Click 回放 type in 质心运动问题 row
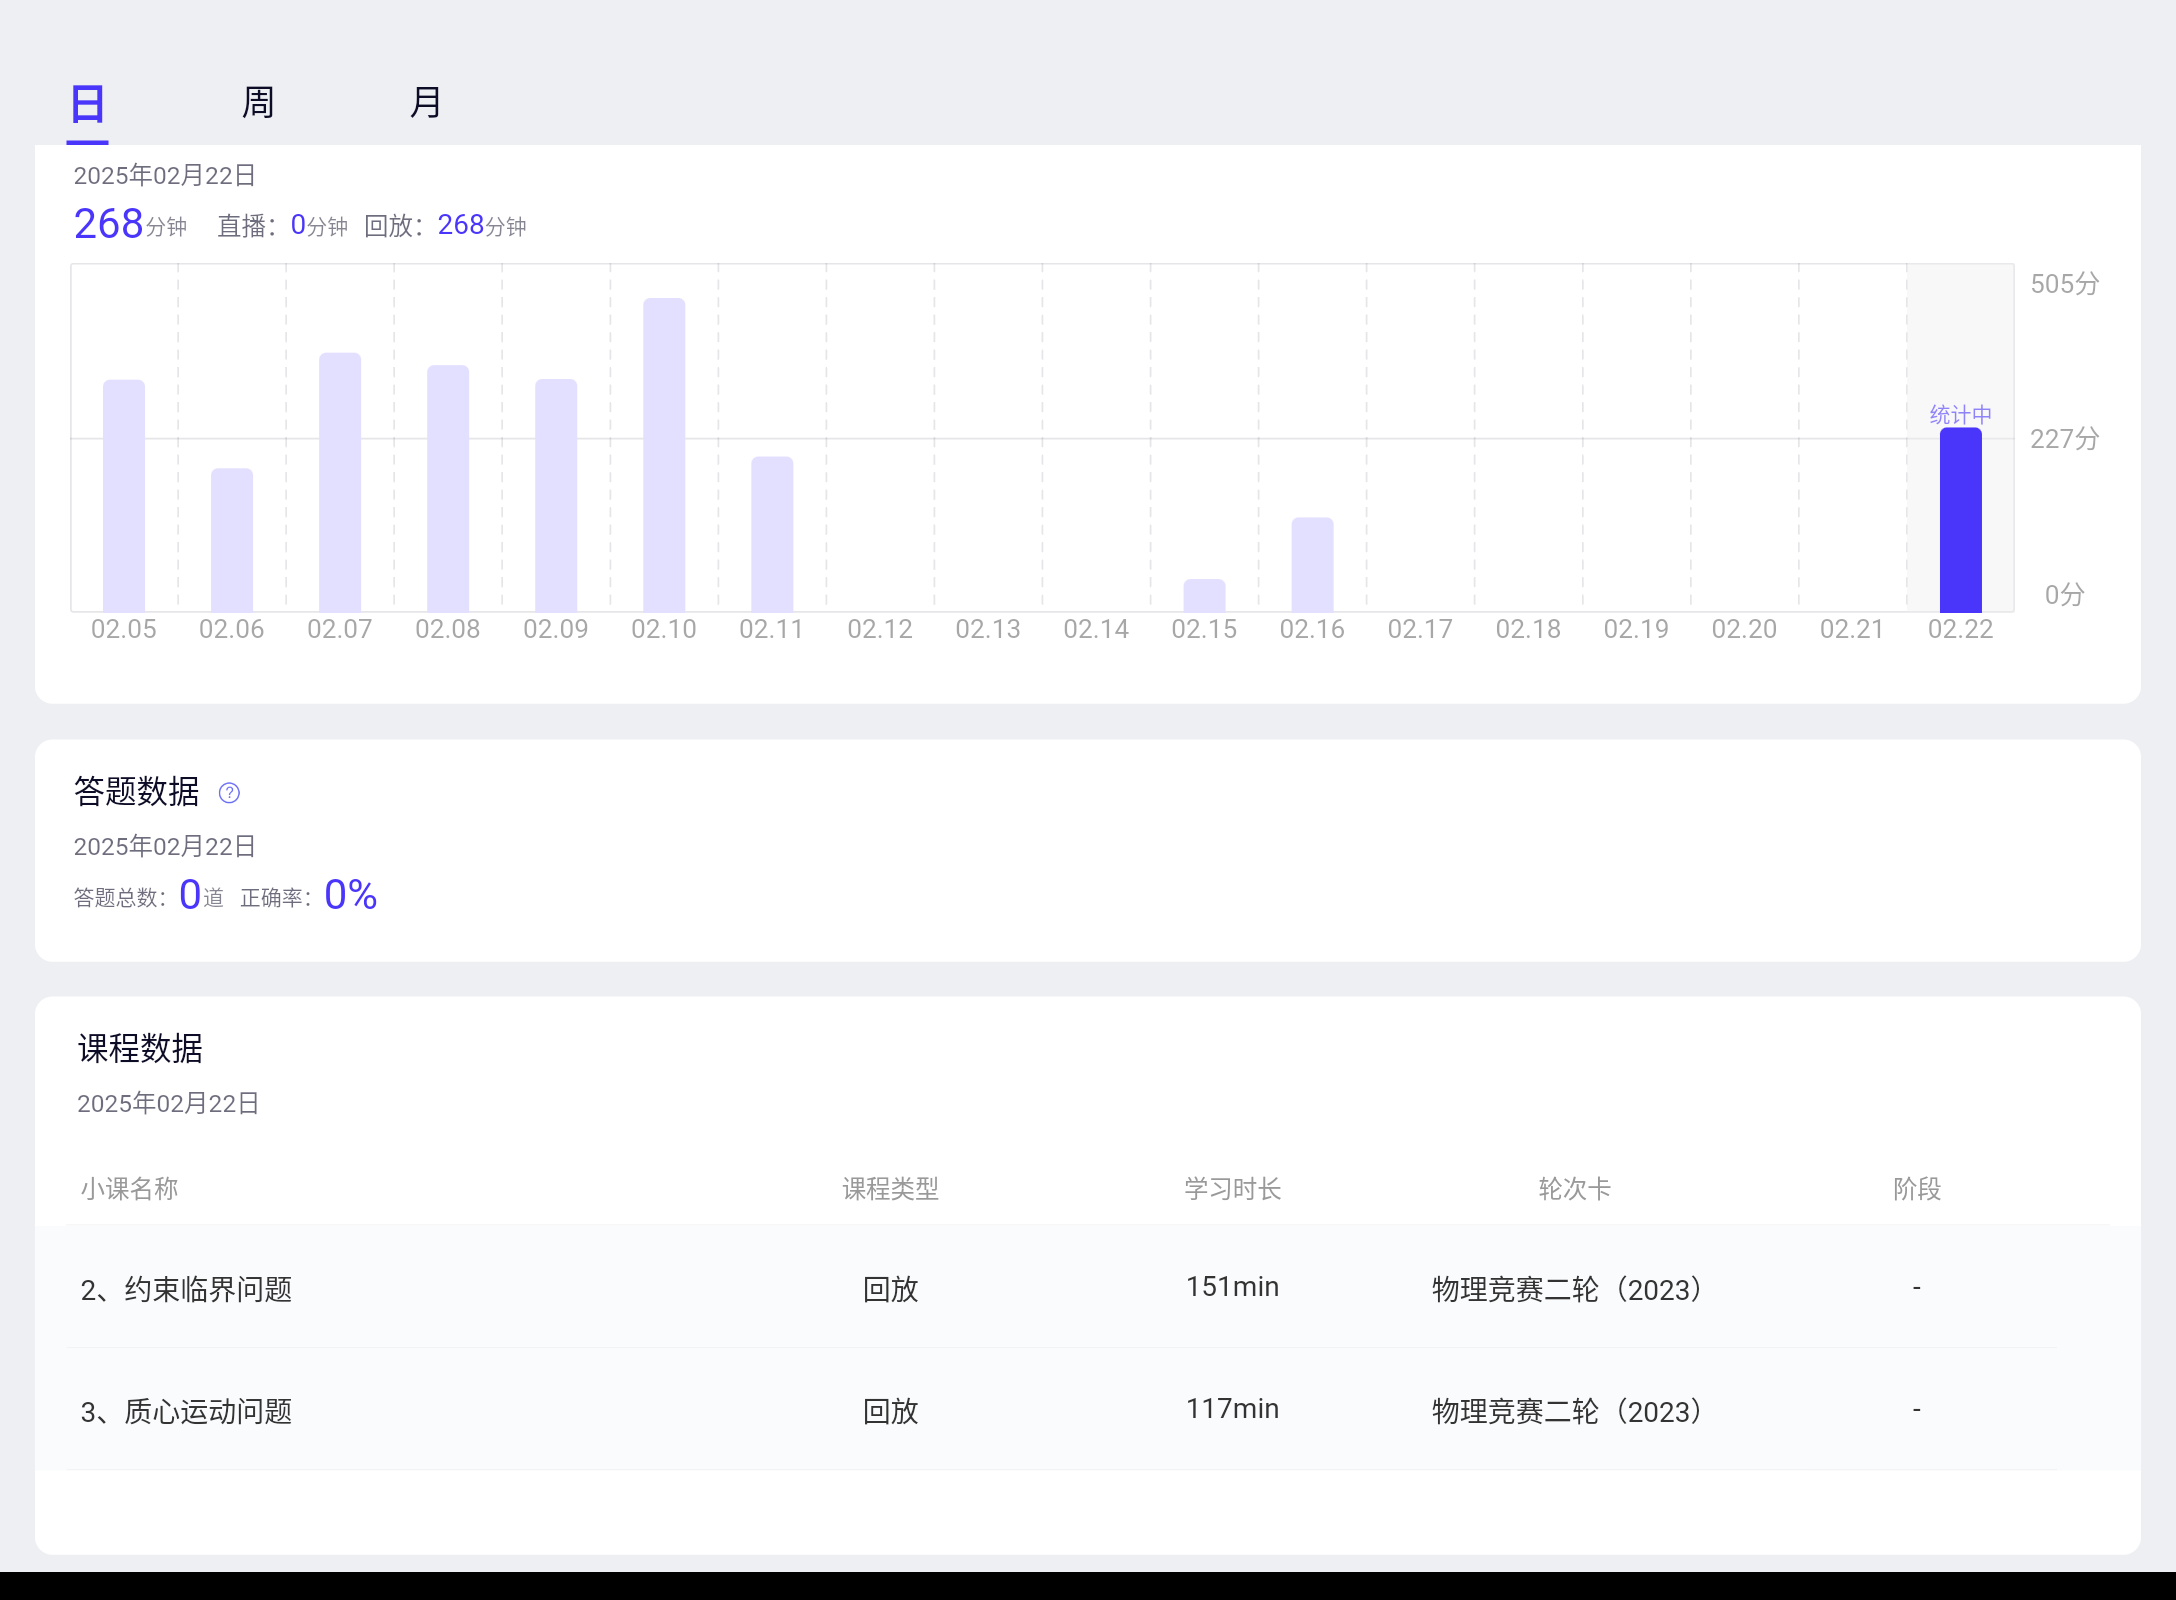 pyautogui.click(x=890, y=1411)
